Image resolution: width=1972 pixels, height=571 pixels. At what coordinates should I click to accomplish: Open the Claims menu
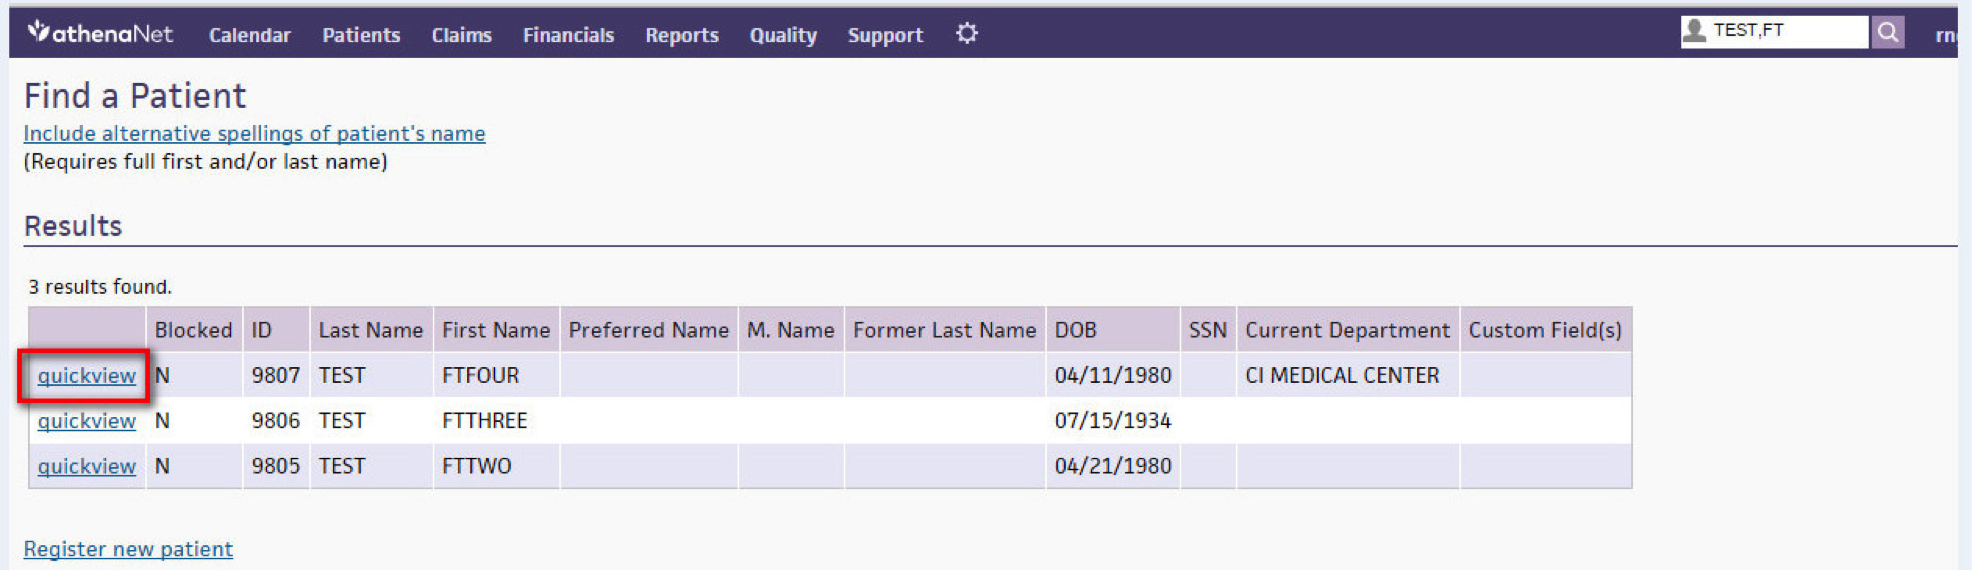[461, 35]
